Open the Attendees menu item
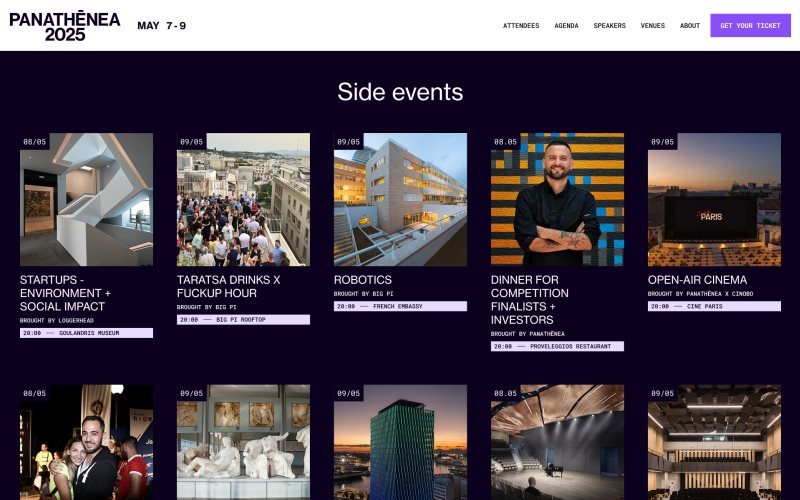Image resolution: width=800 pixels, height=500 pixels. tap(521, 26)
